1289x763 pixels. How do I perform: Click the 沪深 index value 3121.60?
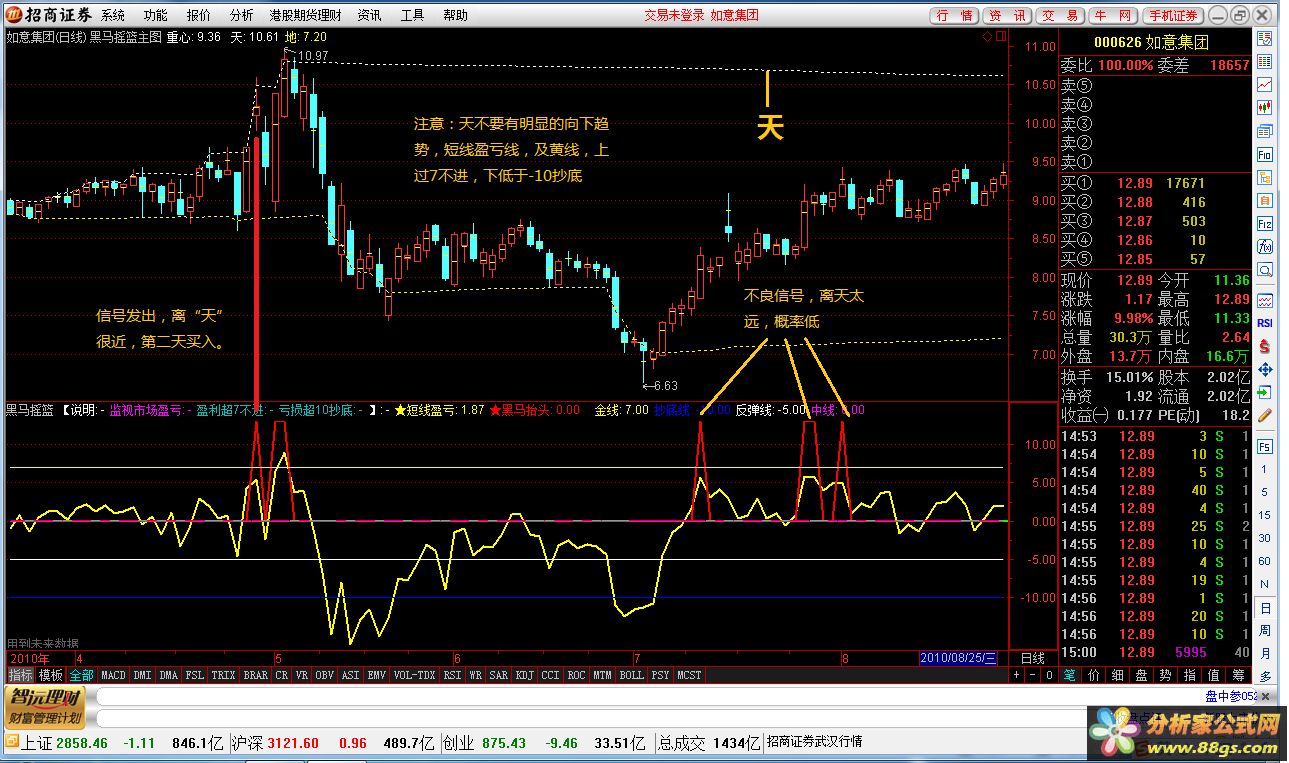[x=292, y=743]
